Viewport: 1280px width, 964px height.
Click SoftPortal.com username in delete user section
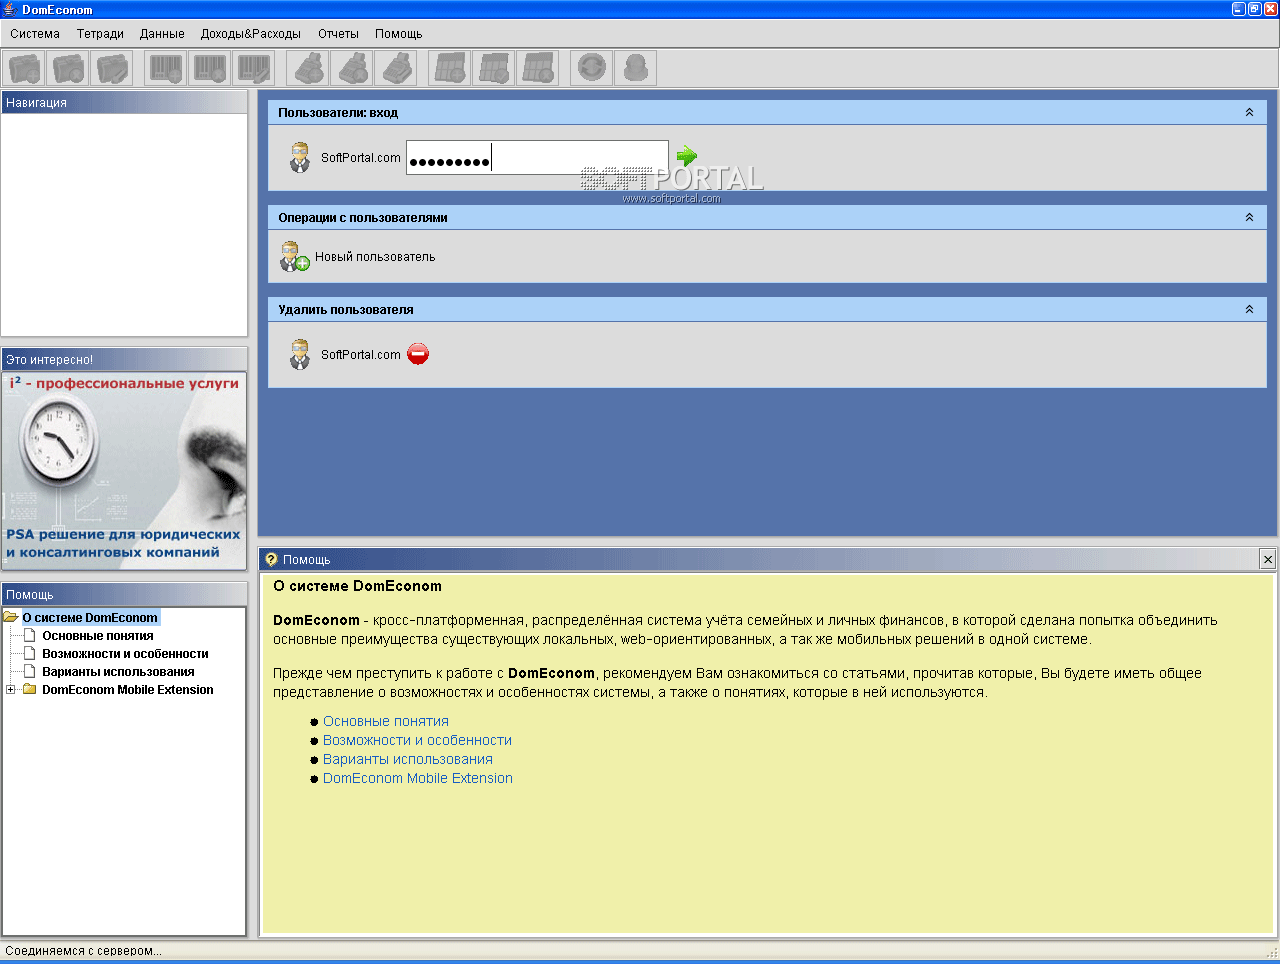361,355
